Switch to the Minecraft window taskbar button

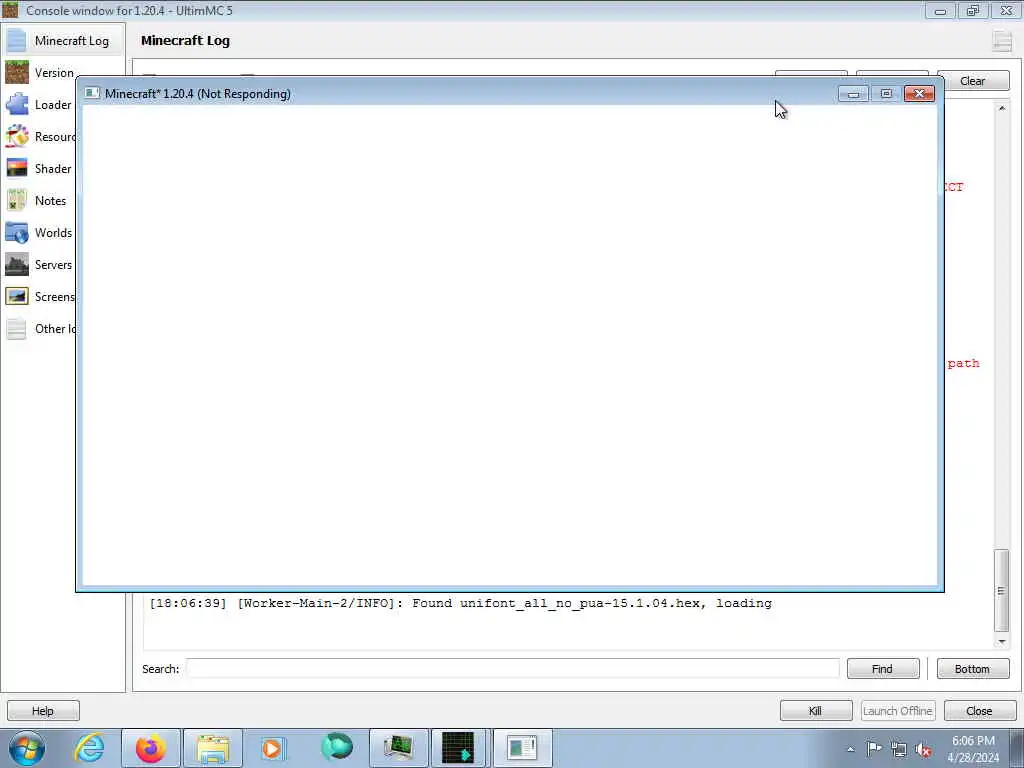pos(522,748)
